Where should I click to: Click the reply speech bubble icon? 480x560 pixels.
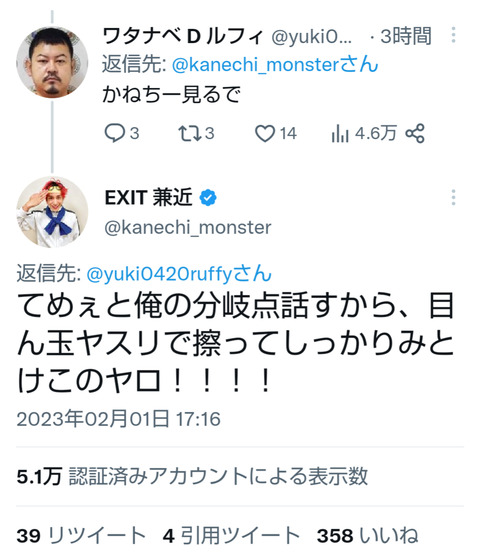[x=115, y=133]
